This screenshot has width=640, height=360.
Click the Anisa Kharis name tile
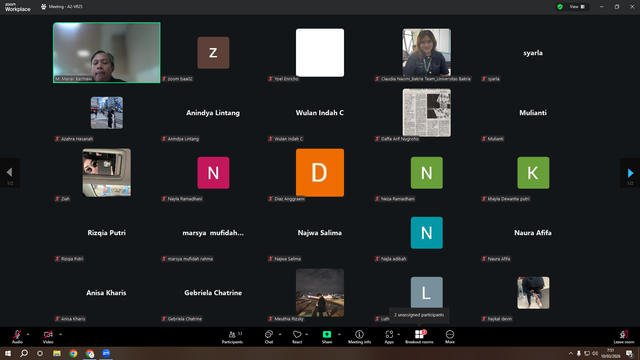[x=106, y=293]
